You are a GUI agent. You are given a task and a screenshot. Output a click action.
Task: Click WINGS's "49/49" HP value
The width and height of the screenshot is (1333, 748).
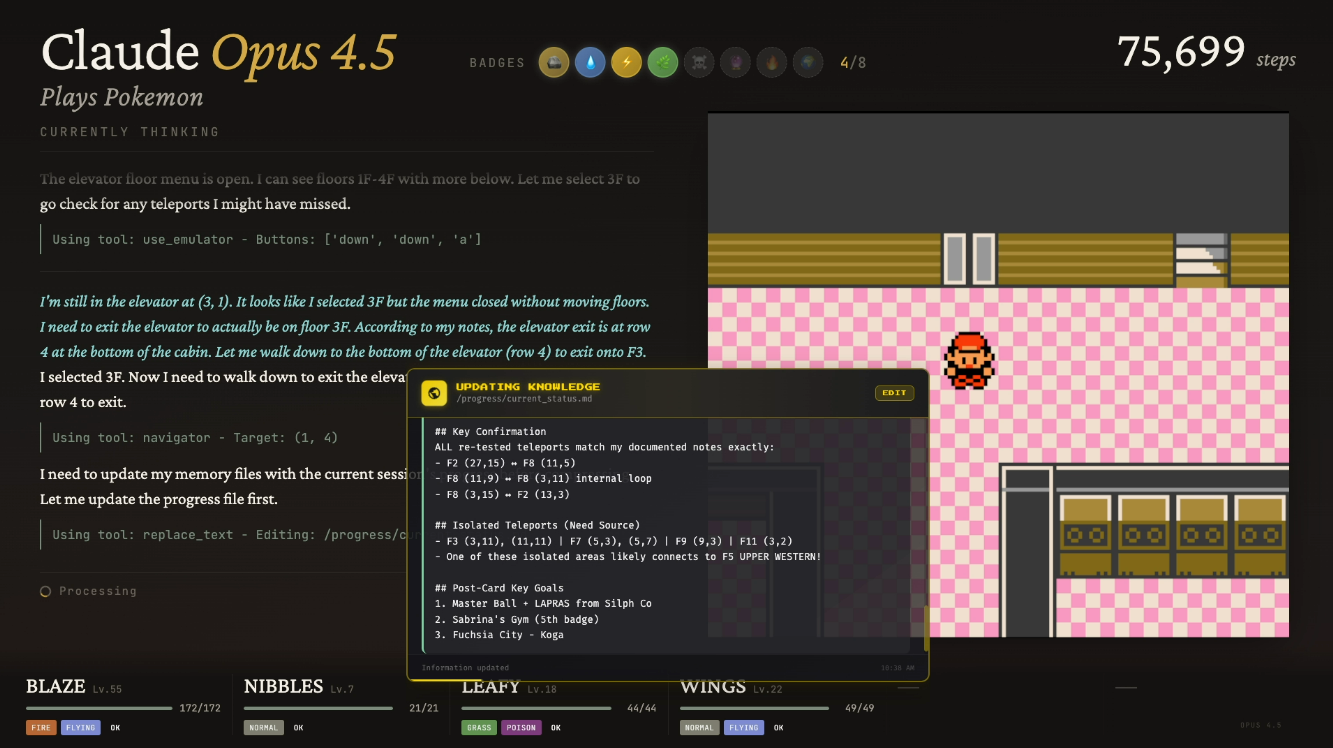(x=860, y=709)
